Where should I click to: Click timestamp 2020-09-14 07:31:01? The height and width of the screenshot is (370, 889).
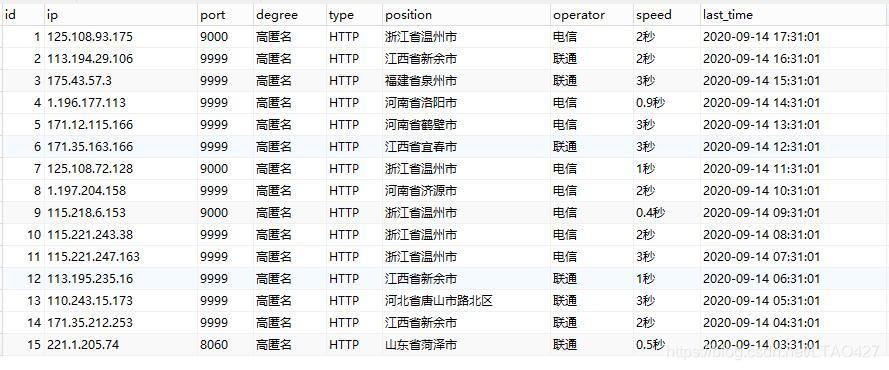coord(761,257)
